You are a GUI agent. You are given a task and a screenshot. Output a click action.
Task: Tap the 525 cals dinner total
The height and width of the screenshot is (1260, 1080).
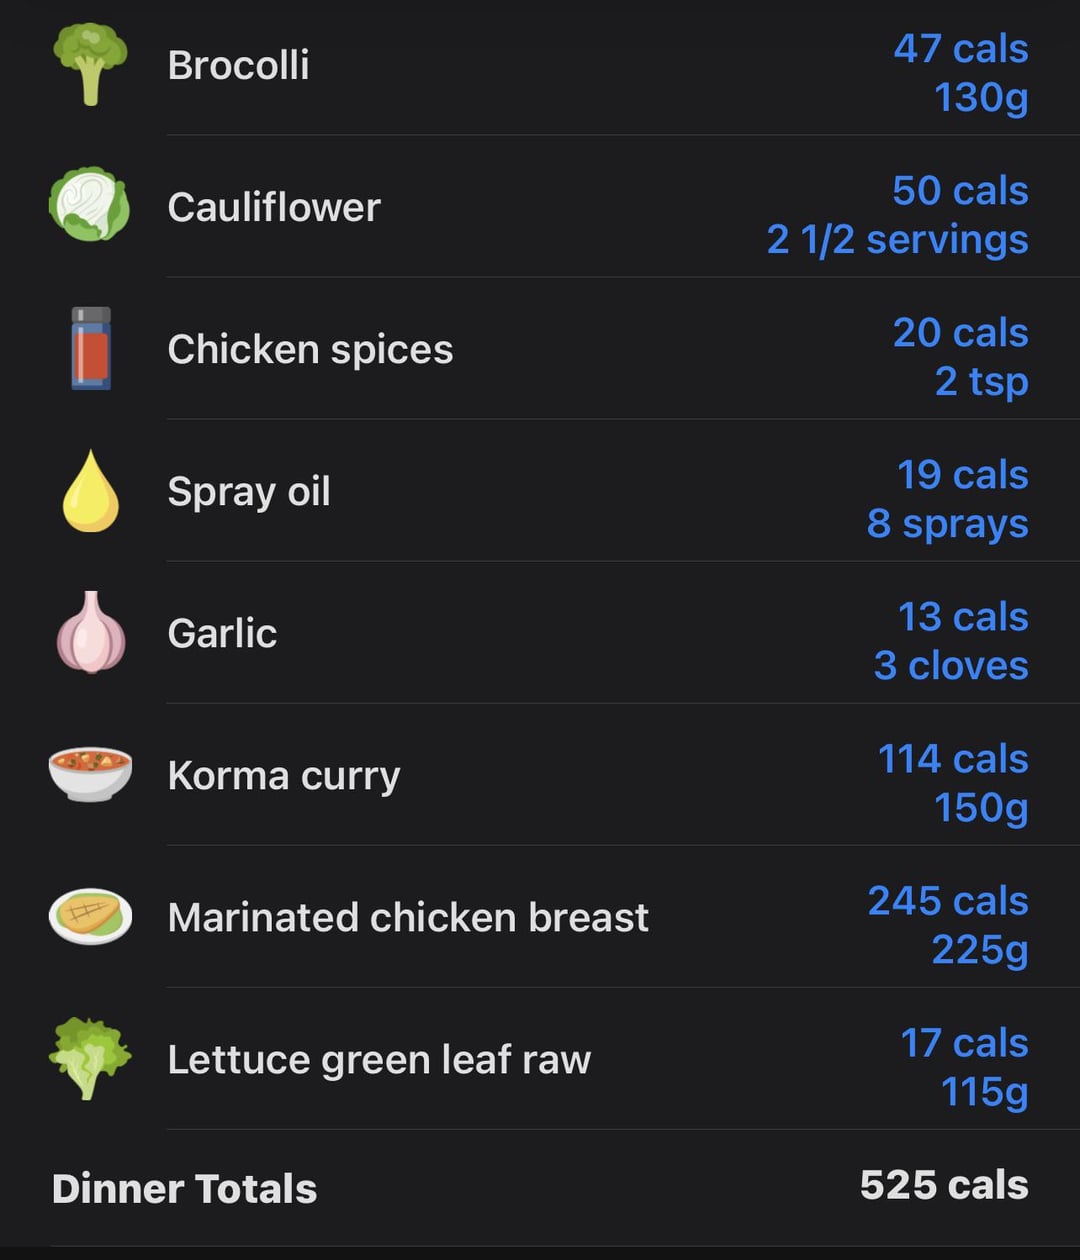(944, 1185)
